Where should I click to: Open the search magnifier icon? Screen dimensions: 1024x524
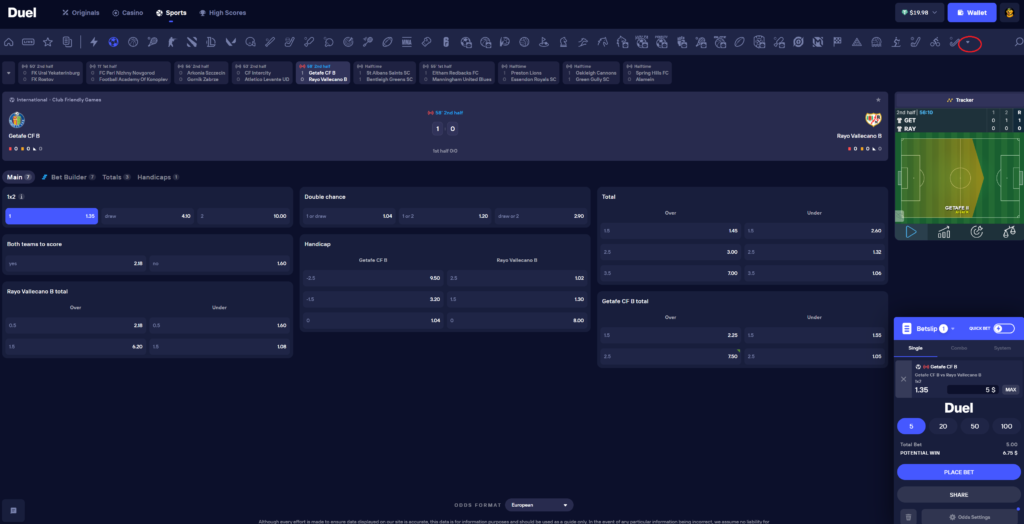(x=1018, y=42)
